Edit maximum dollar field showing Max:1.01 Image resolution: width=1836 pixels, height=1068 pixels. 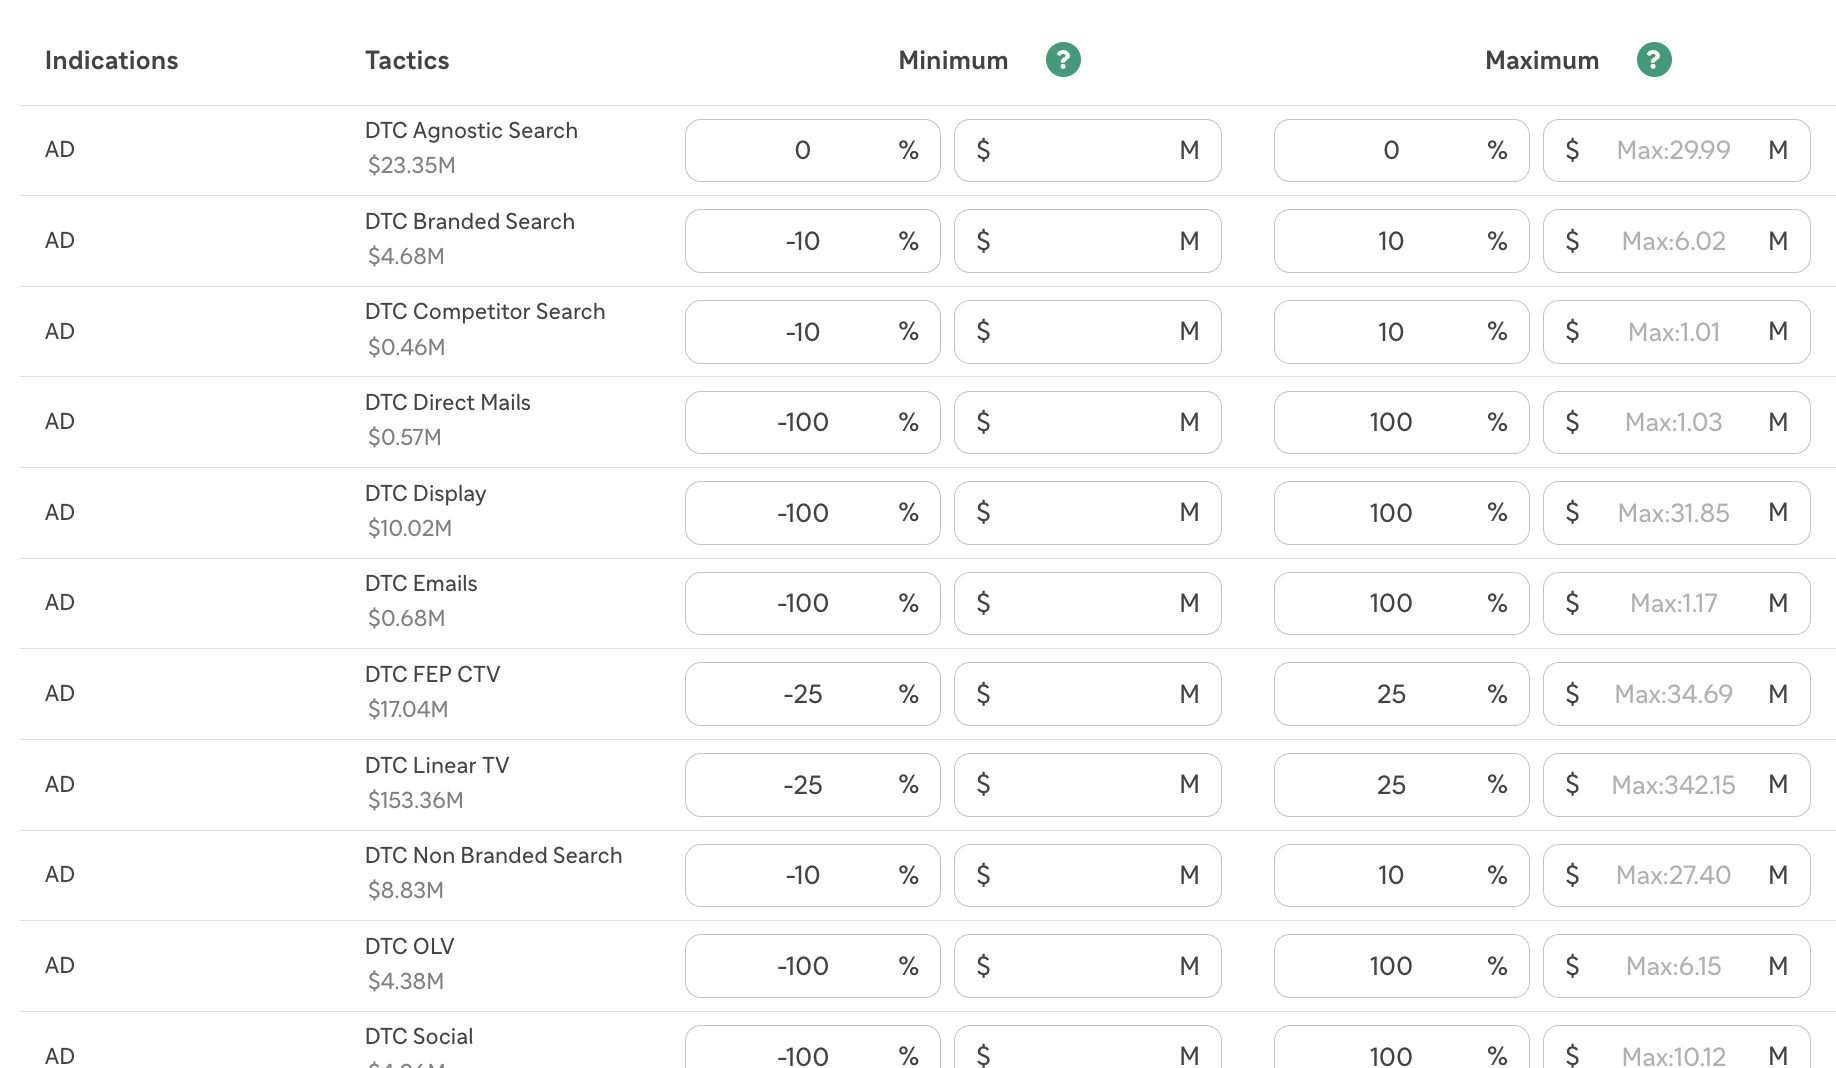[x=1676, y=332]
